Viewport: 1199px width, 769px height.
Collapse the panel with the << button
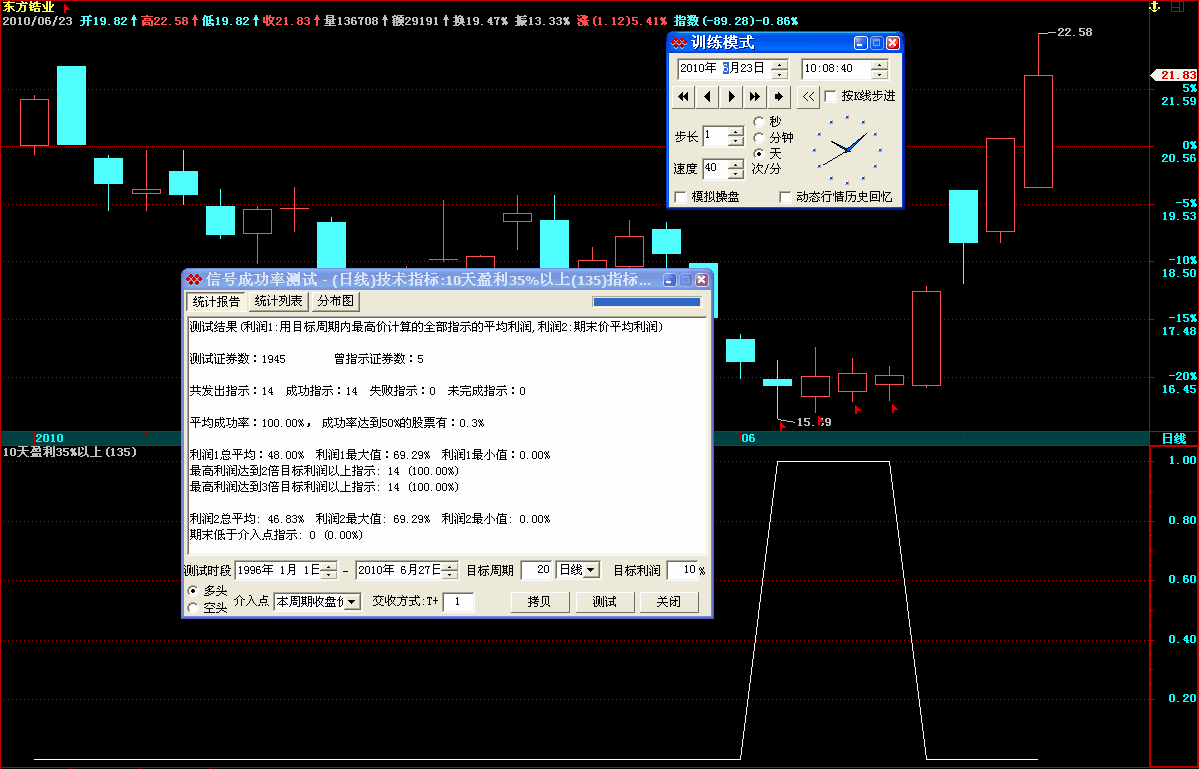click(x=809, y=97)
